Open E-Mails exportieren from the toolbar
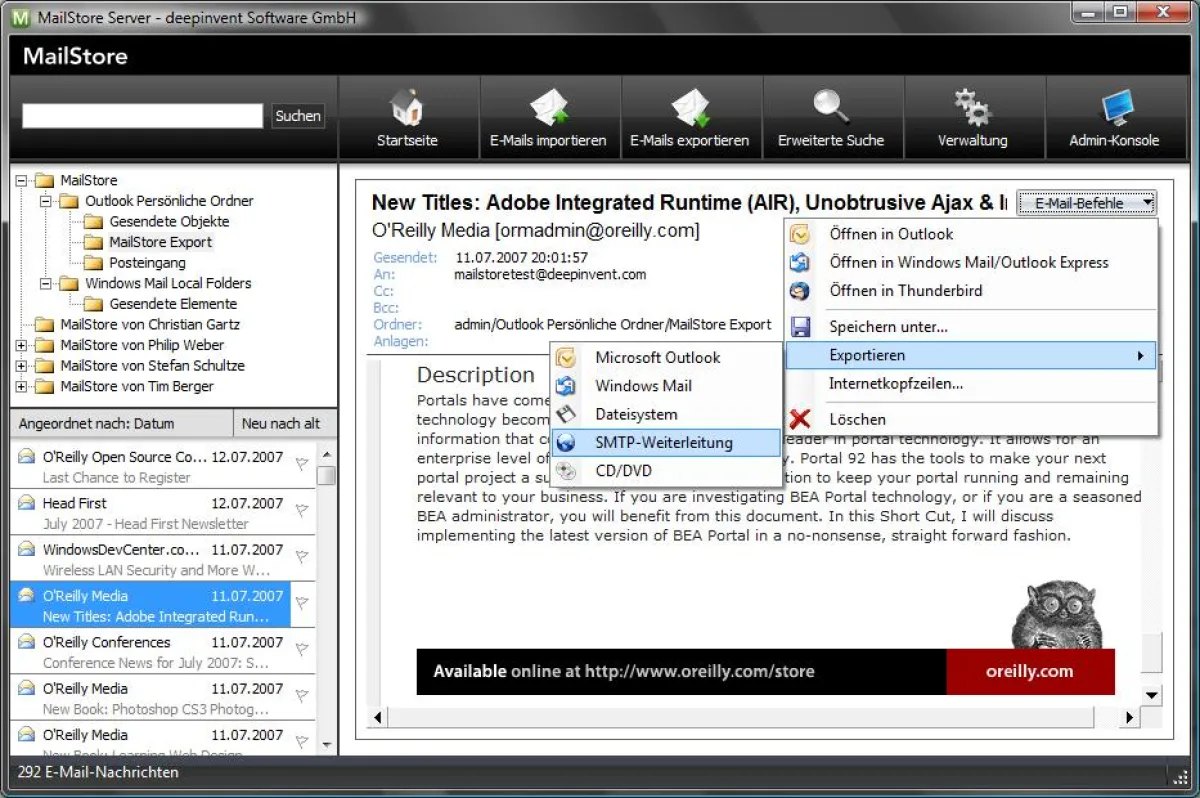 click(x=691, y=115)
